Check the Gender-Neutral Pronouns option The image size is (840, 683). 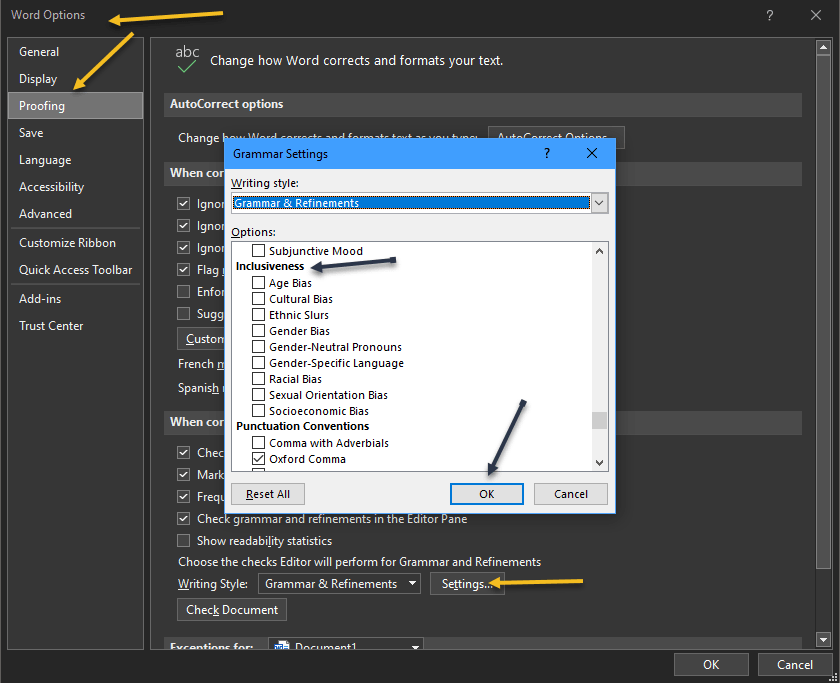[x=259, y=347]
